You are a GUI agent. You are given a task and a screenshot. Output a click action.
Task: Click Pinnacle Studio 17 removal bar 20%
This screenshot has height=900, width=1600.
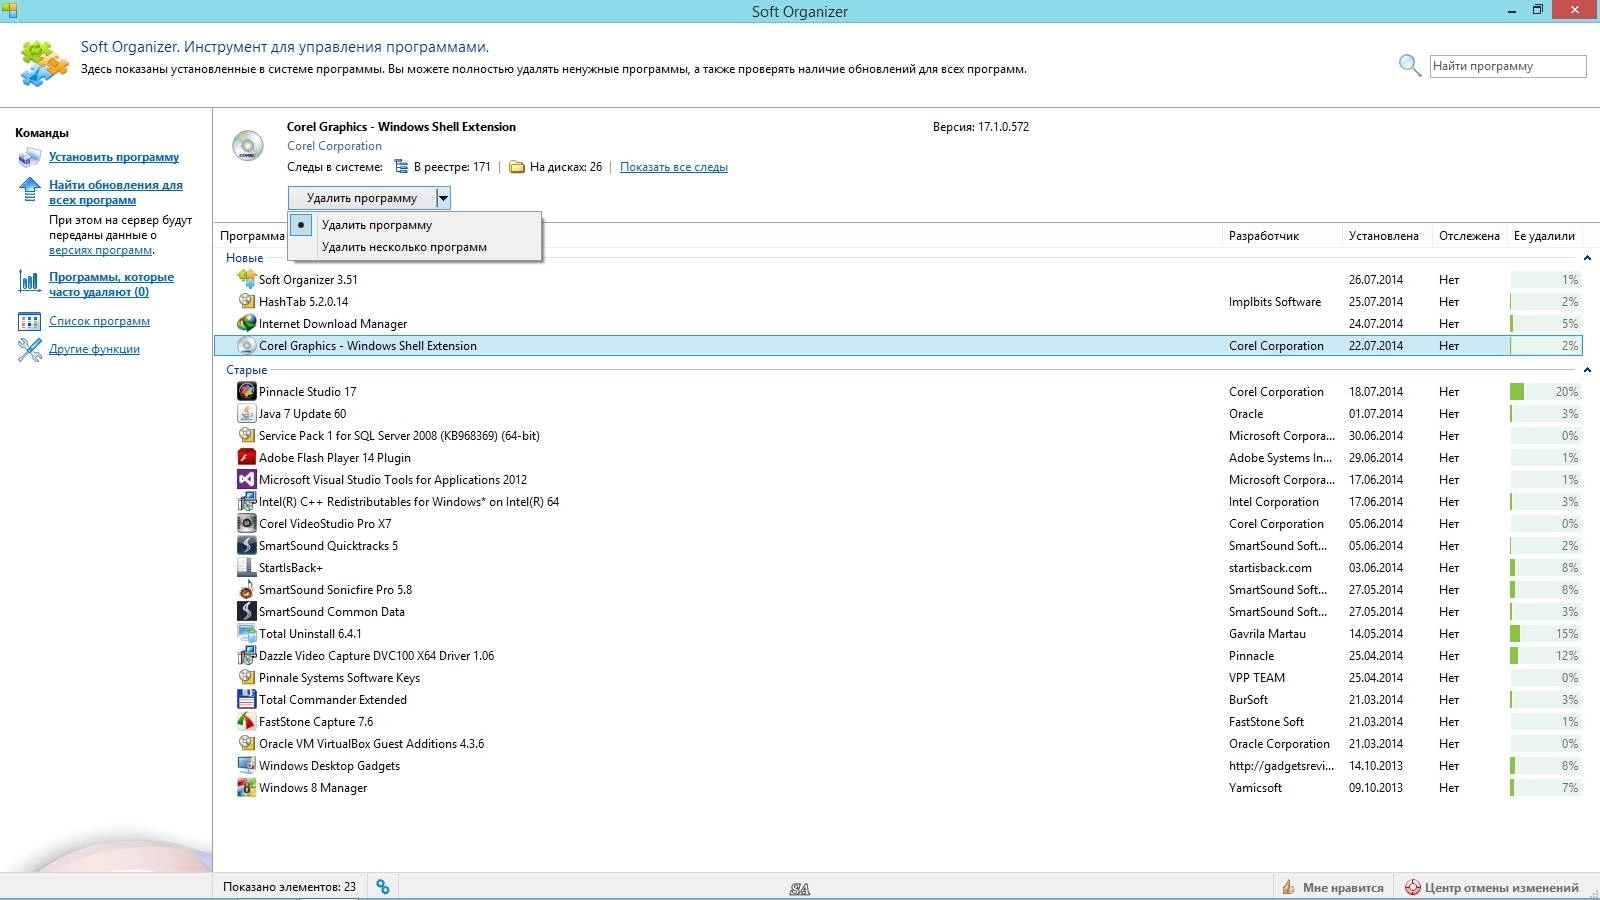pyautogui.click(x=1545, y=392)
